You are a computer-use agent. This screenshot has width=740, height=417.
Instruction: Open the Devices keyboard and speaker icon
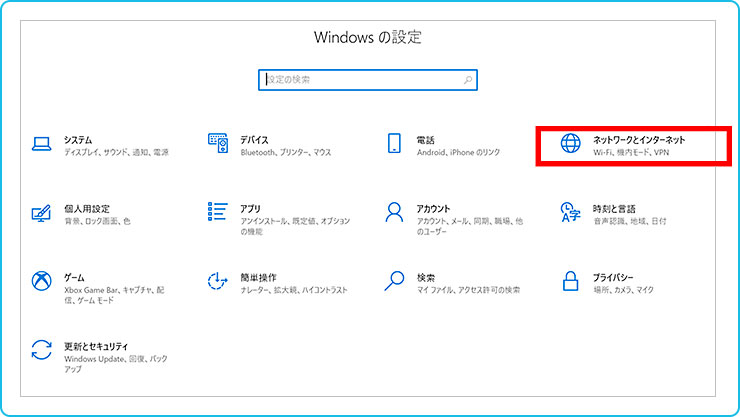218,143
